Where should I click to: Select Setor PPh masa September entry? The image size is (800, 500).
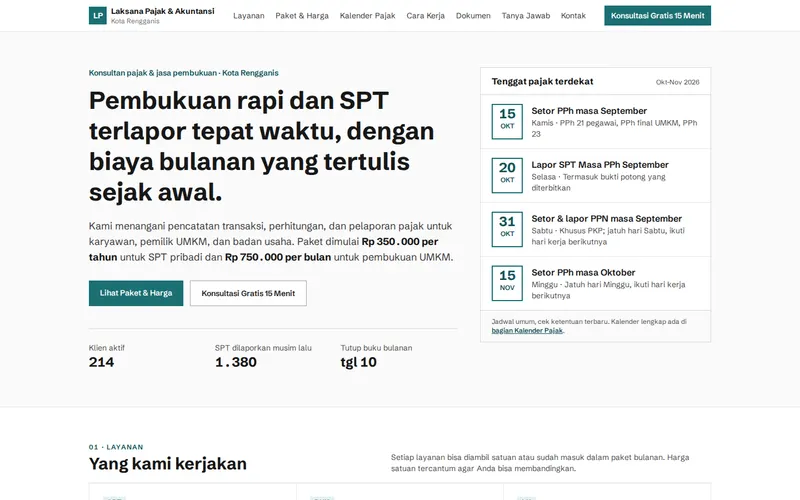click(595, 122)
